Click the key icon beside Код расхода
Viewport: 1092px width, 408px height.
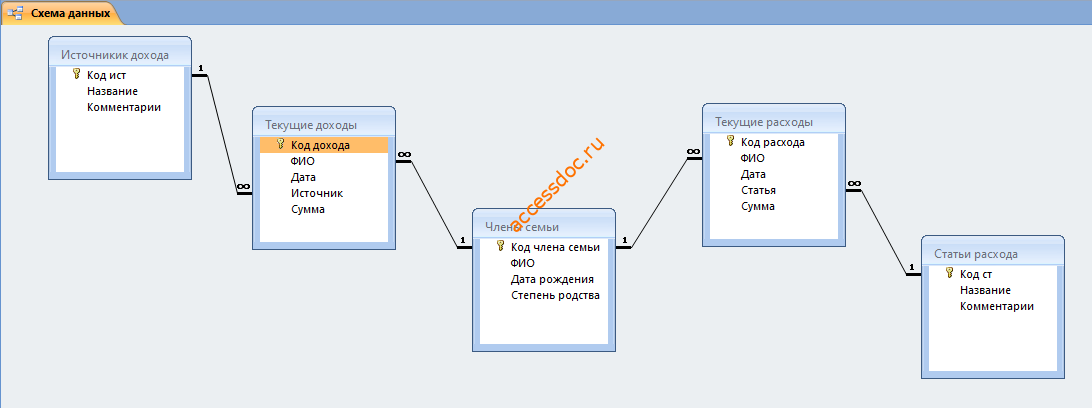coord(731,141)
